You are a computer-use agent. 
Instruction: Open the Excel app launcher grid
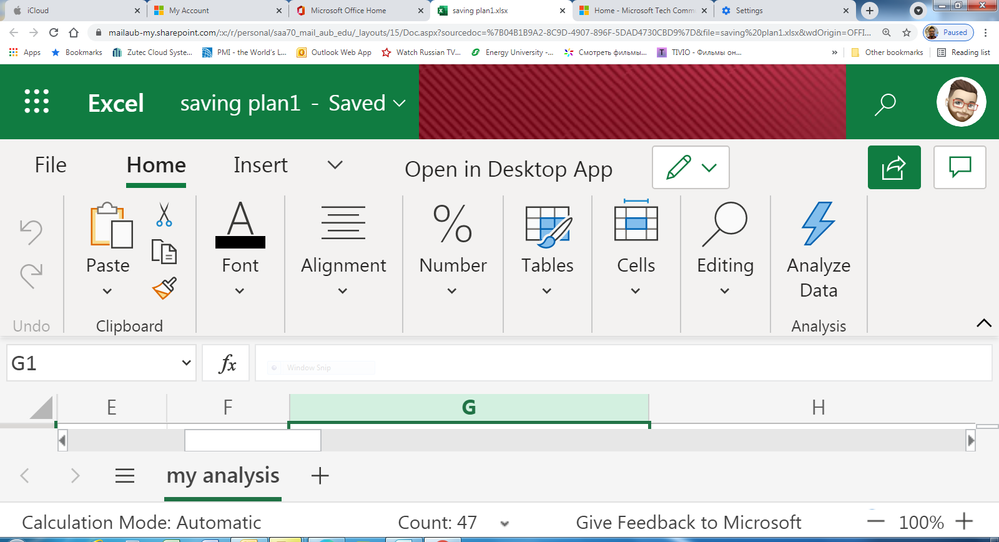tap(36, 102)
